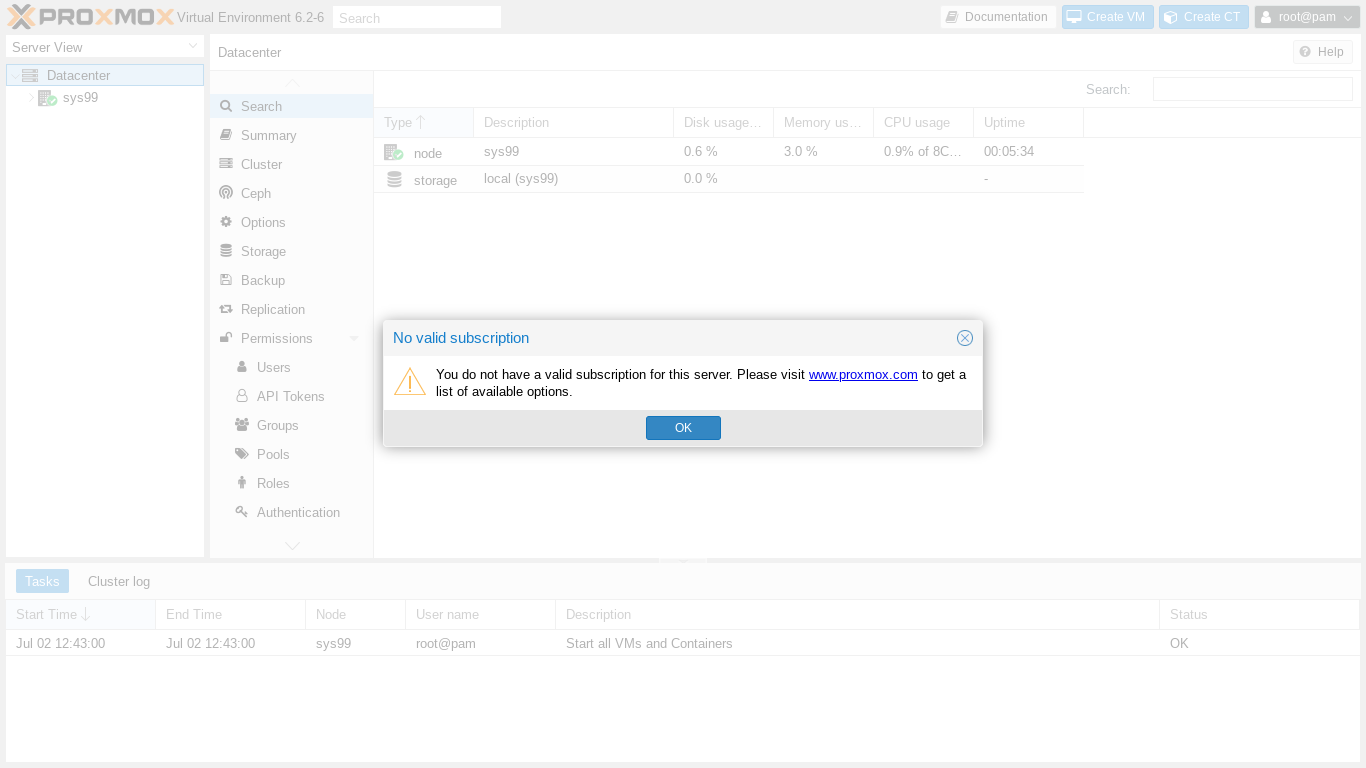Open the root@pam user menu
The width and height of the screenshot is (1366, 768).
1307,17
